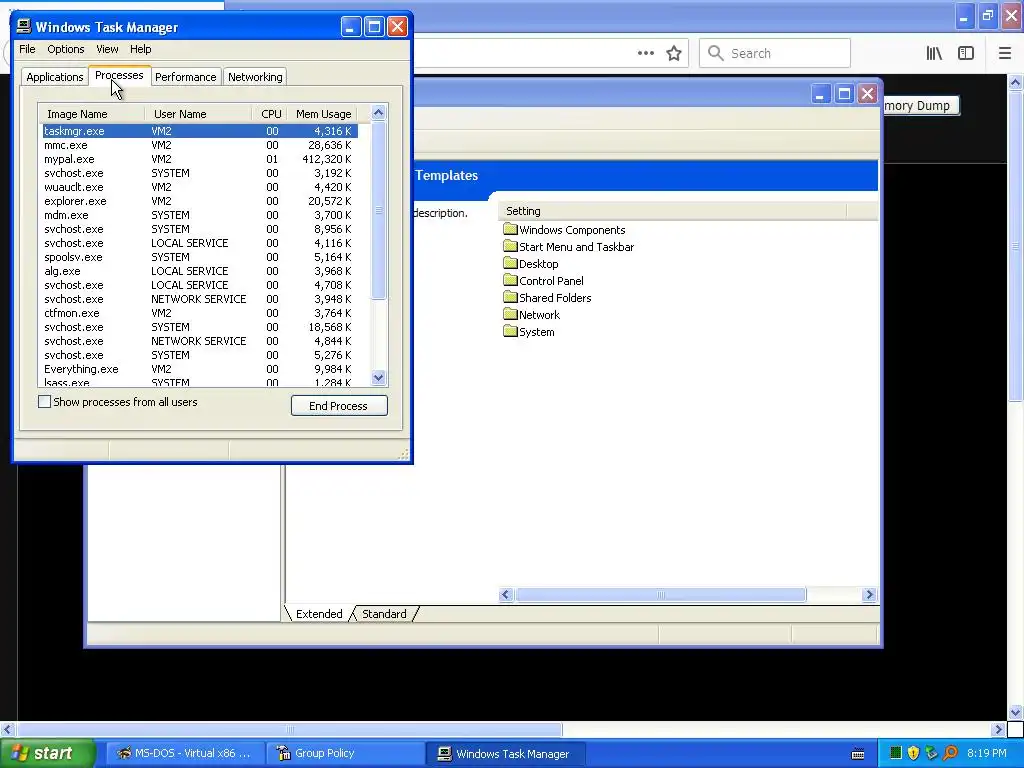Select the mdm.exe process row

click(197, 215)
